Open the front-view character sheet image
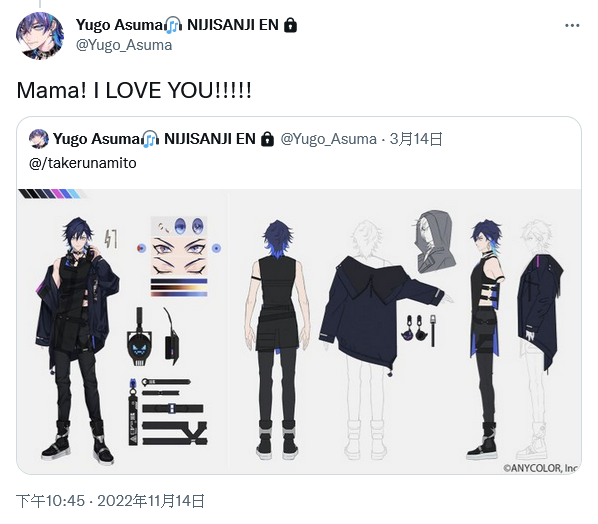 point(122,329)
